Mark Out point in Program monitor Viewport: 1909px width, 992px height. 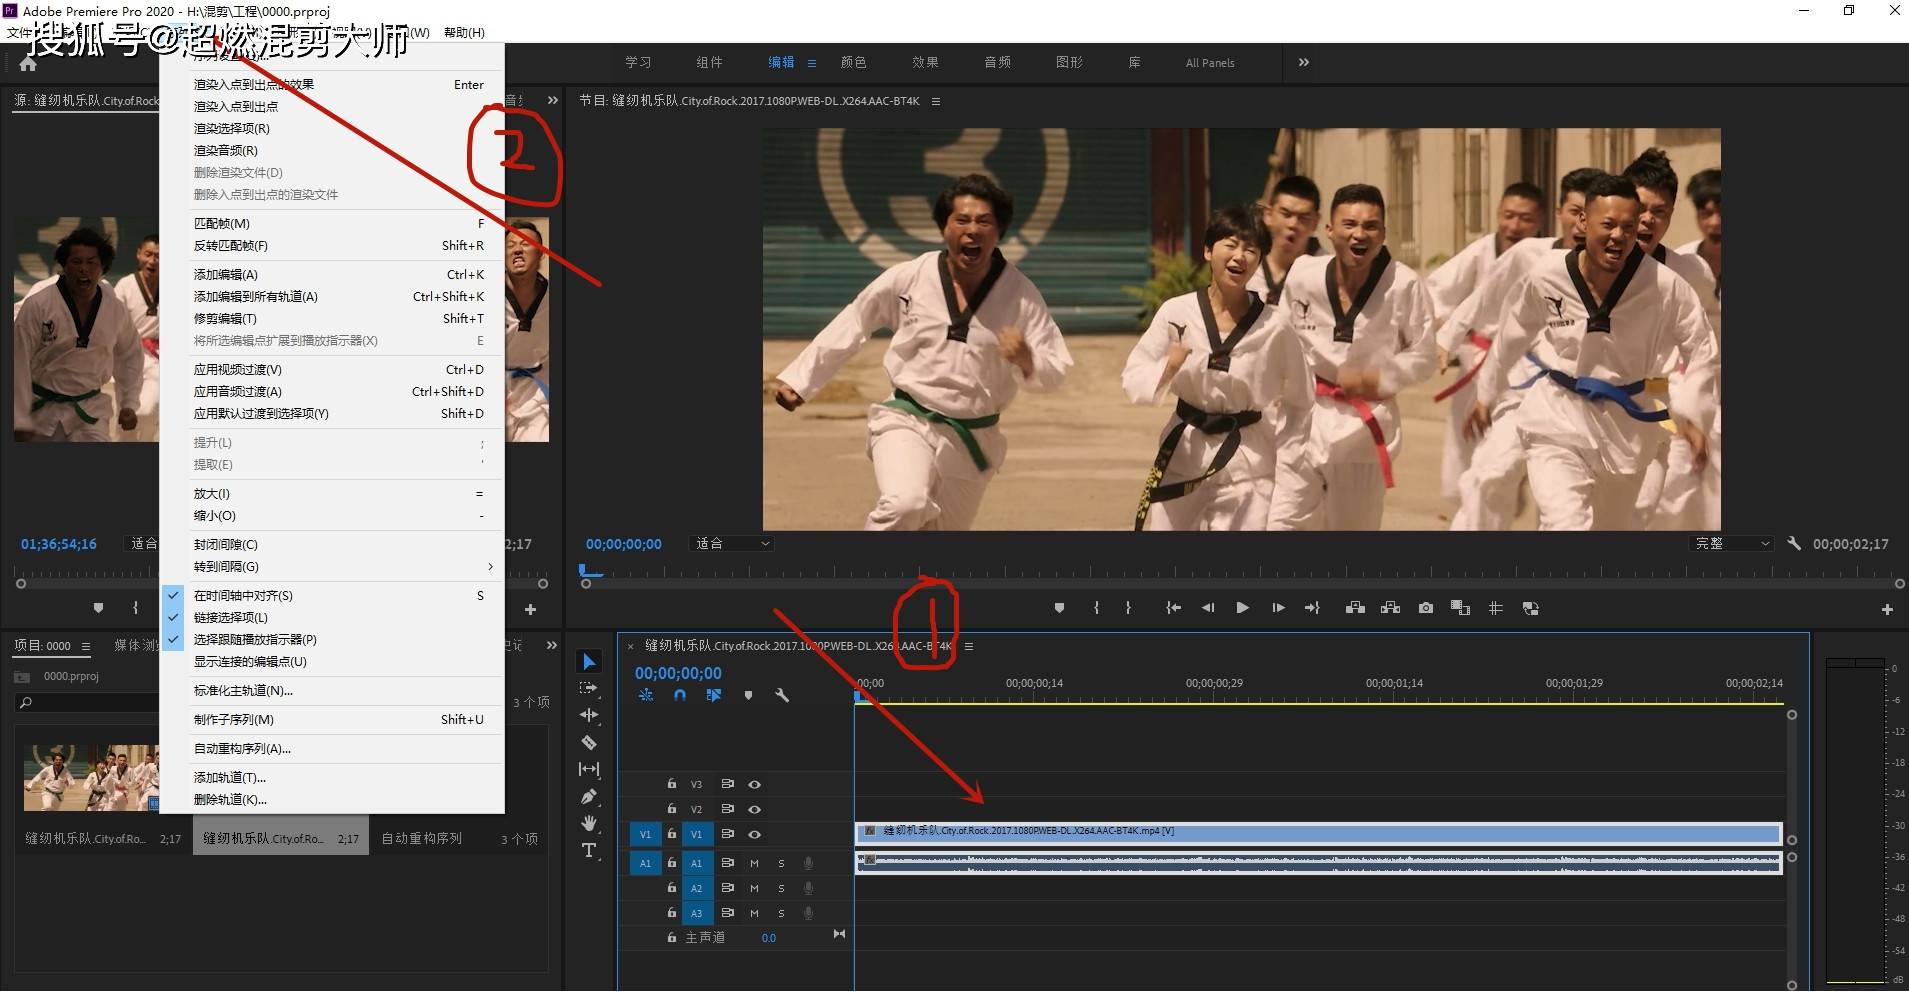tap(1128, 608)
